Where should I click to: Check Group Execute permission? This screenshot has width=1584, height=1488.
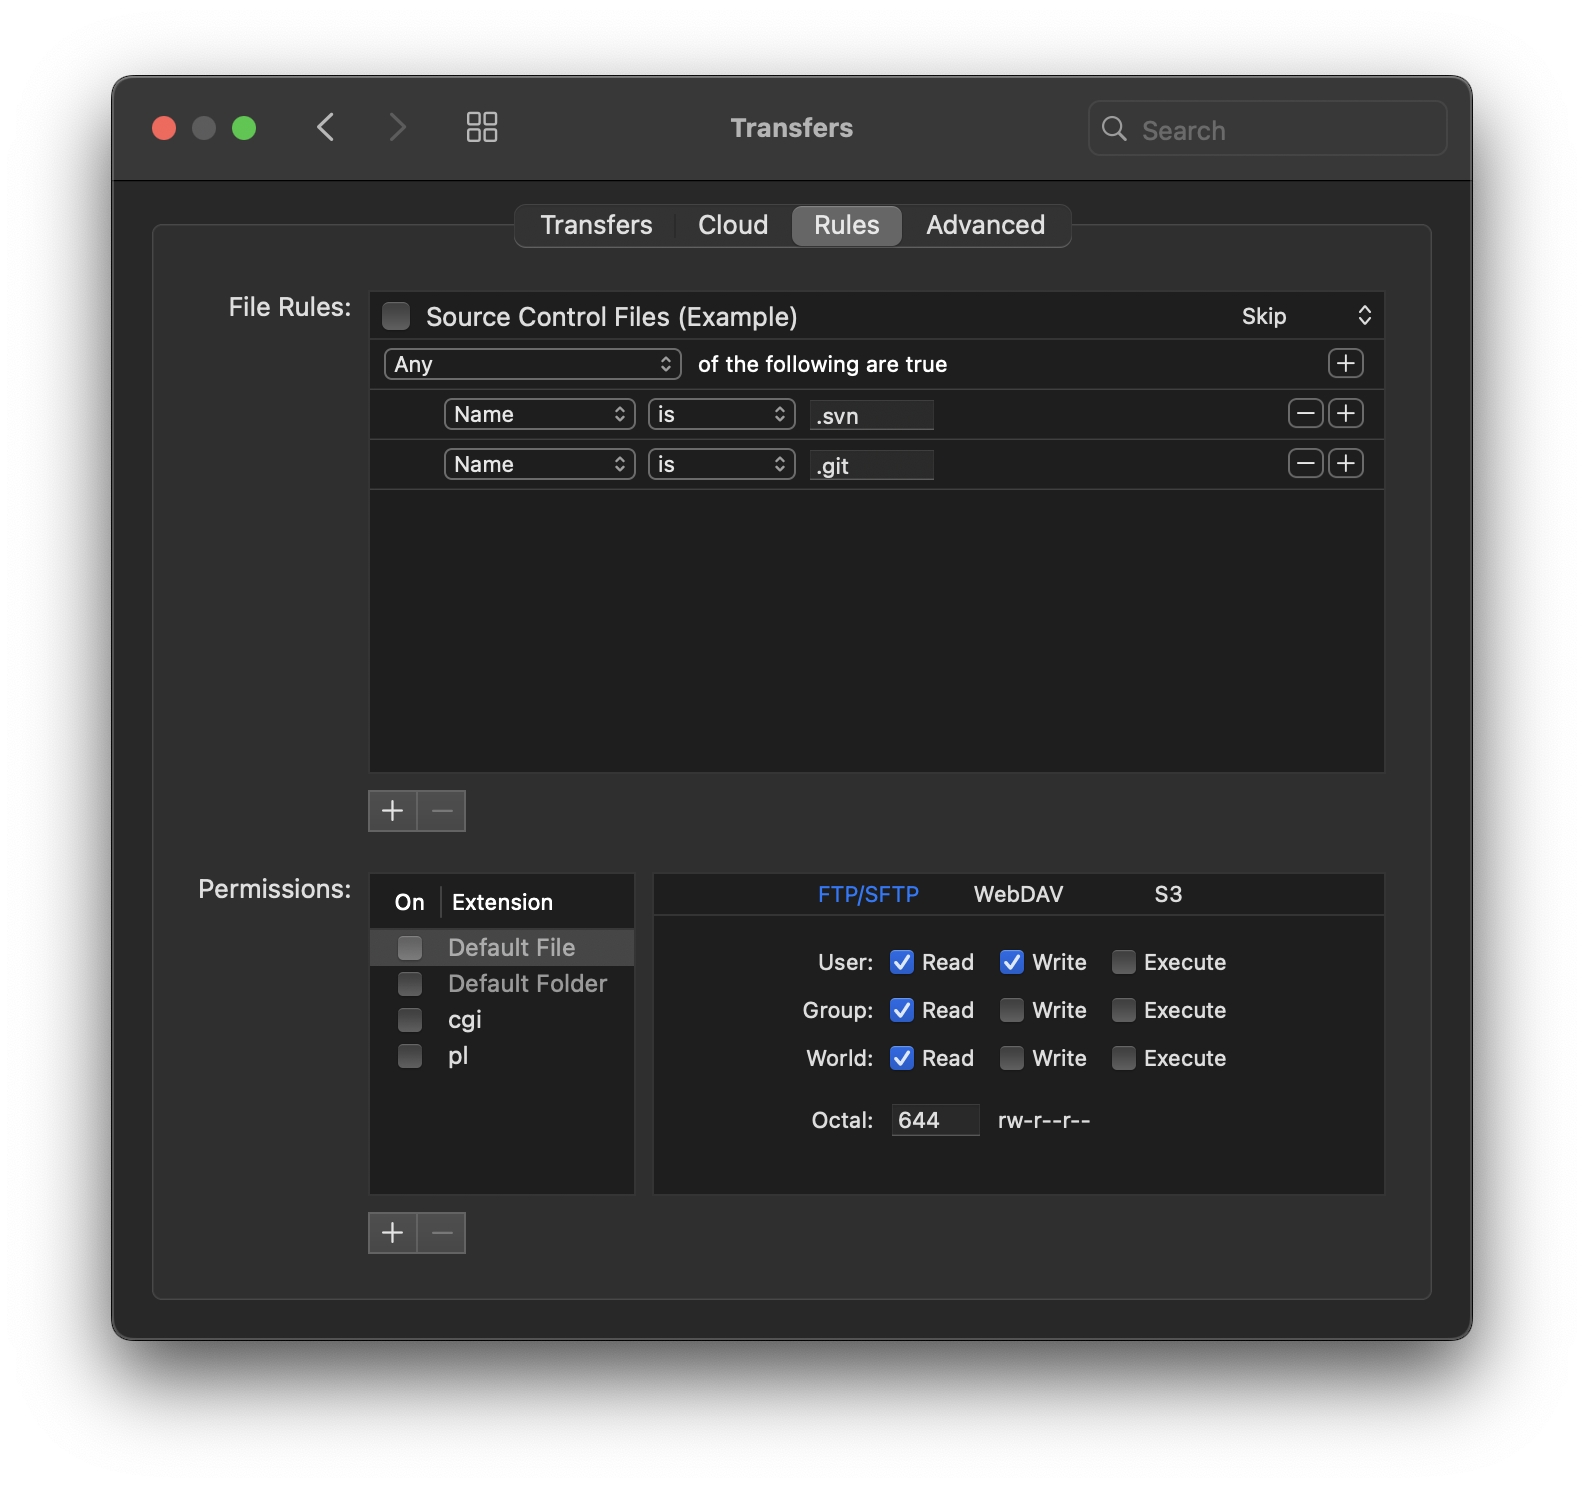[x=1124, y=1010]
